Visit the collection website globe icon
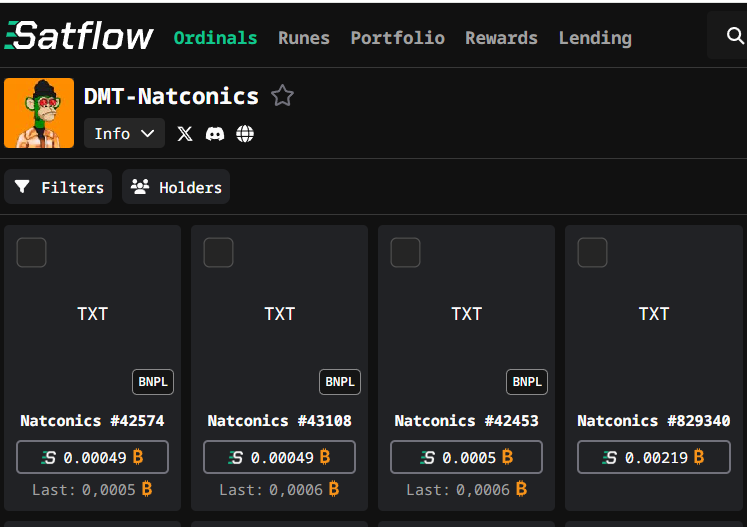This screenshot has height=527, width=747. tap(245, 134)
